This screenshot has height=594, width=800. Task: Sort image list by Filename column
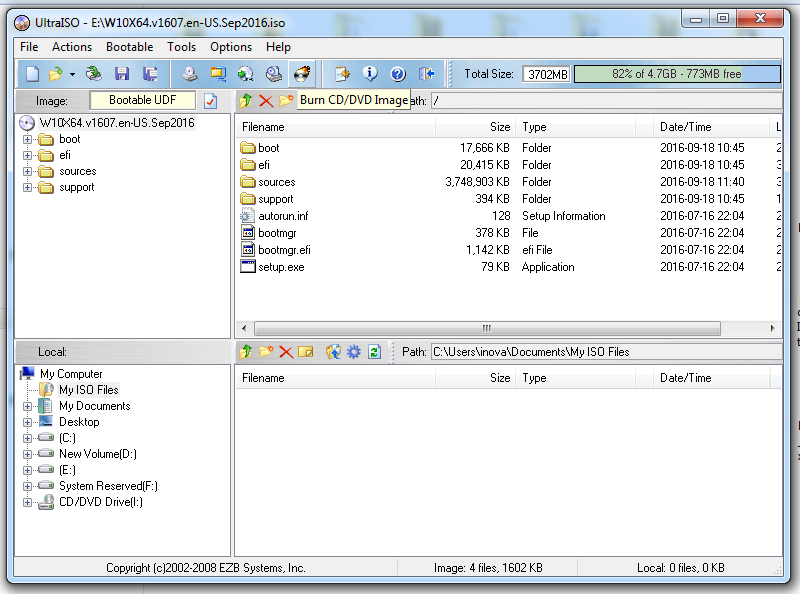pyautogui.click(x=336, y=127)
